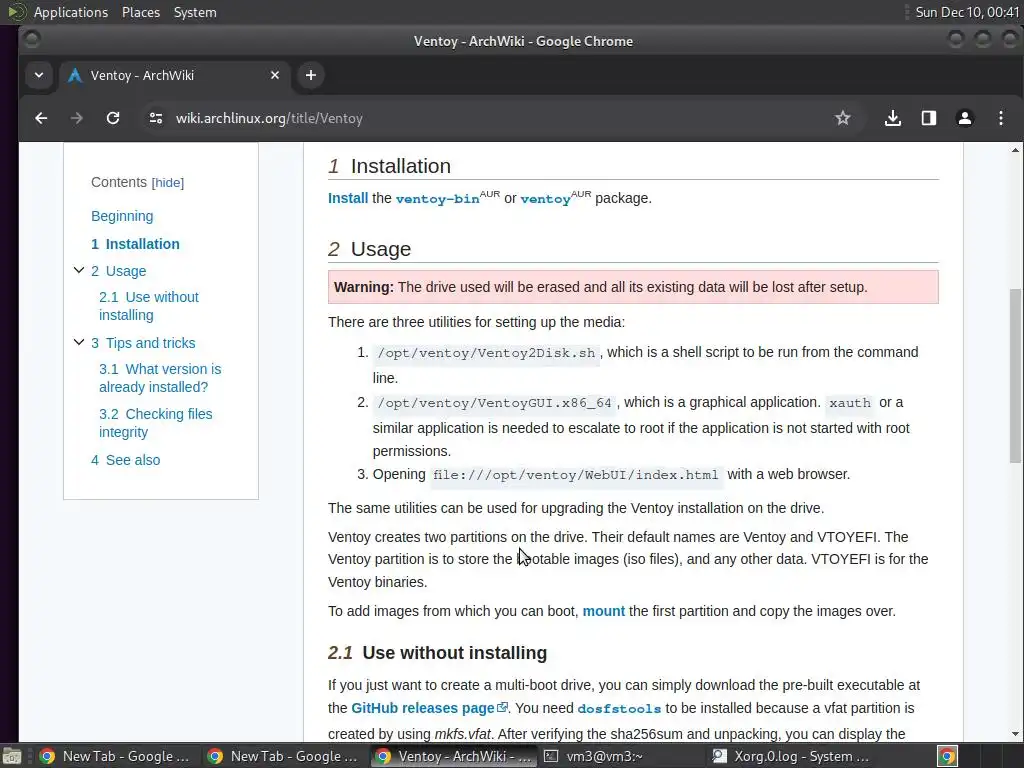Click the scrollbar up arrow

click(x=1015, y=150)
